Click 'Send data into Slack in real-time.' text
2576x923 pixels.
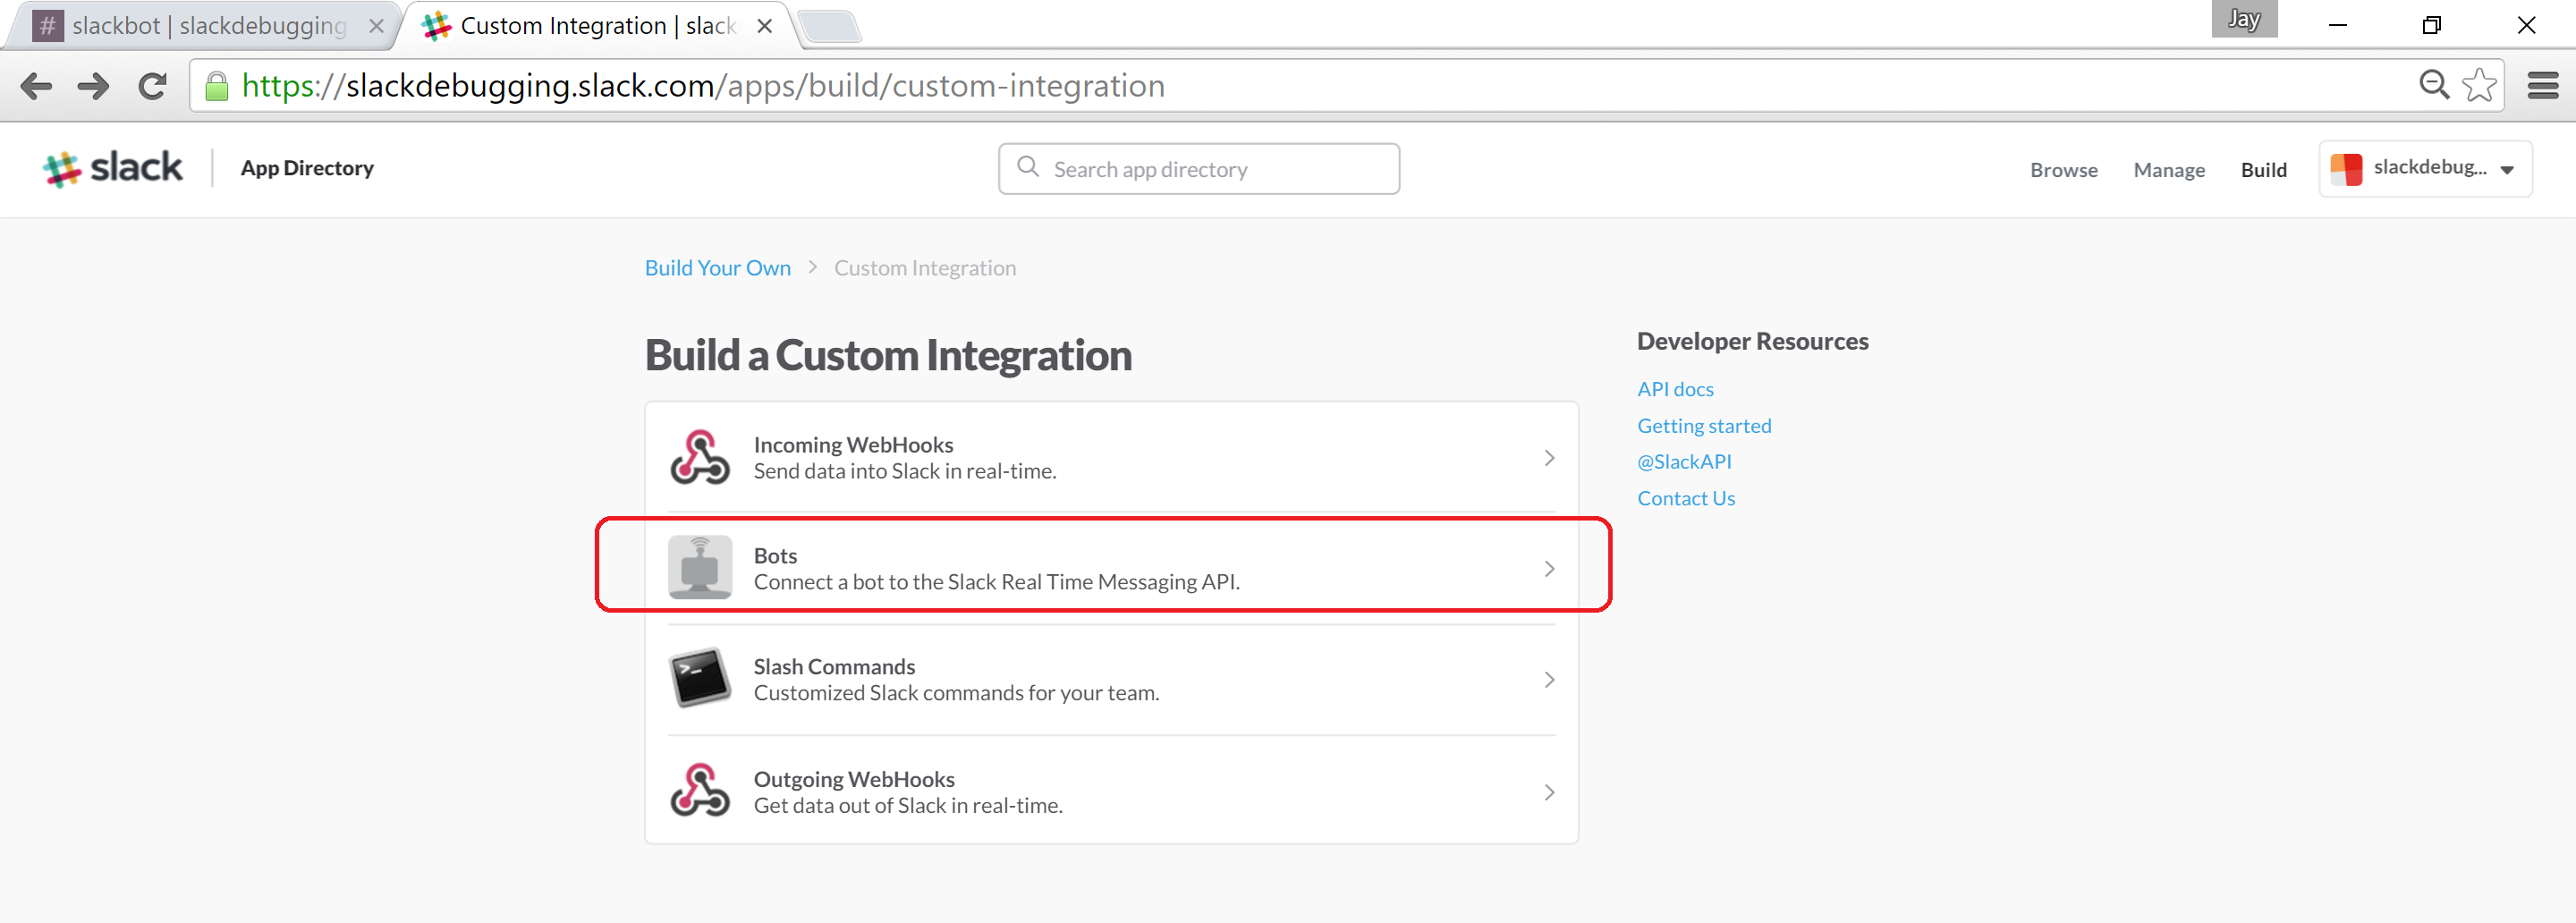pos(904,471)
